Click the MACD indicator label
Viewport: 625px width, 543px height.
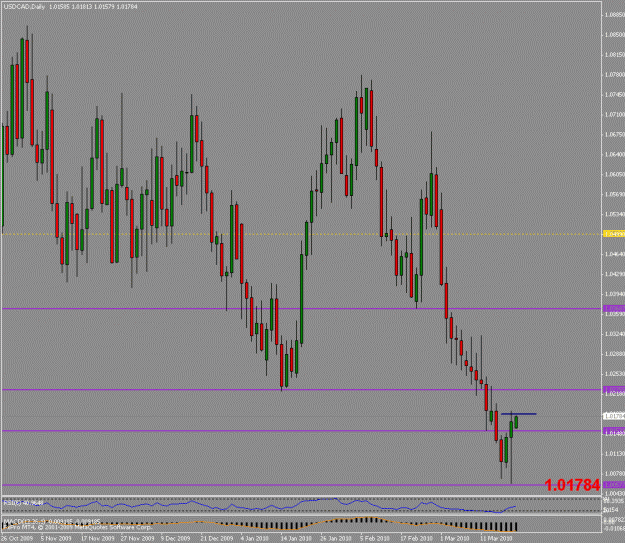tap(52, 521)
